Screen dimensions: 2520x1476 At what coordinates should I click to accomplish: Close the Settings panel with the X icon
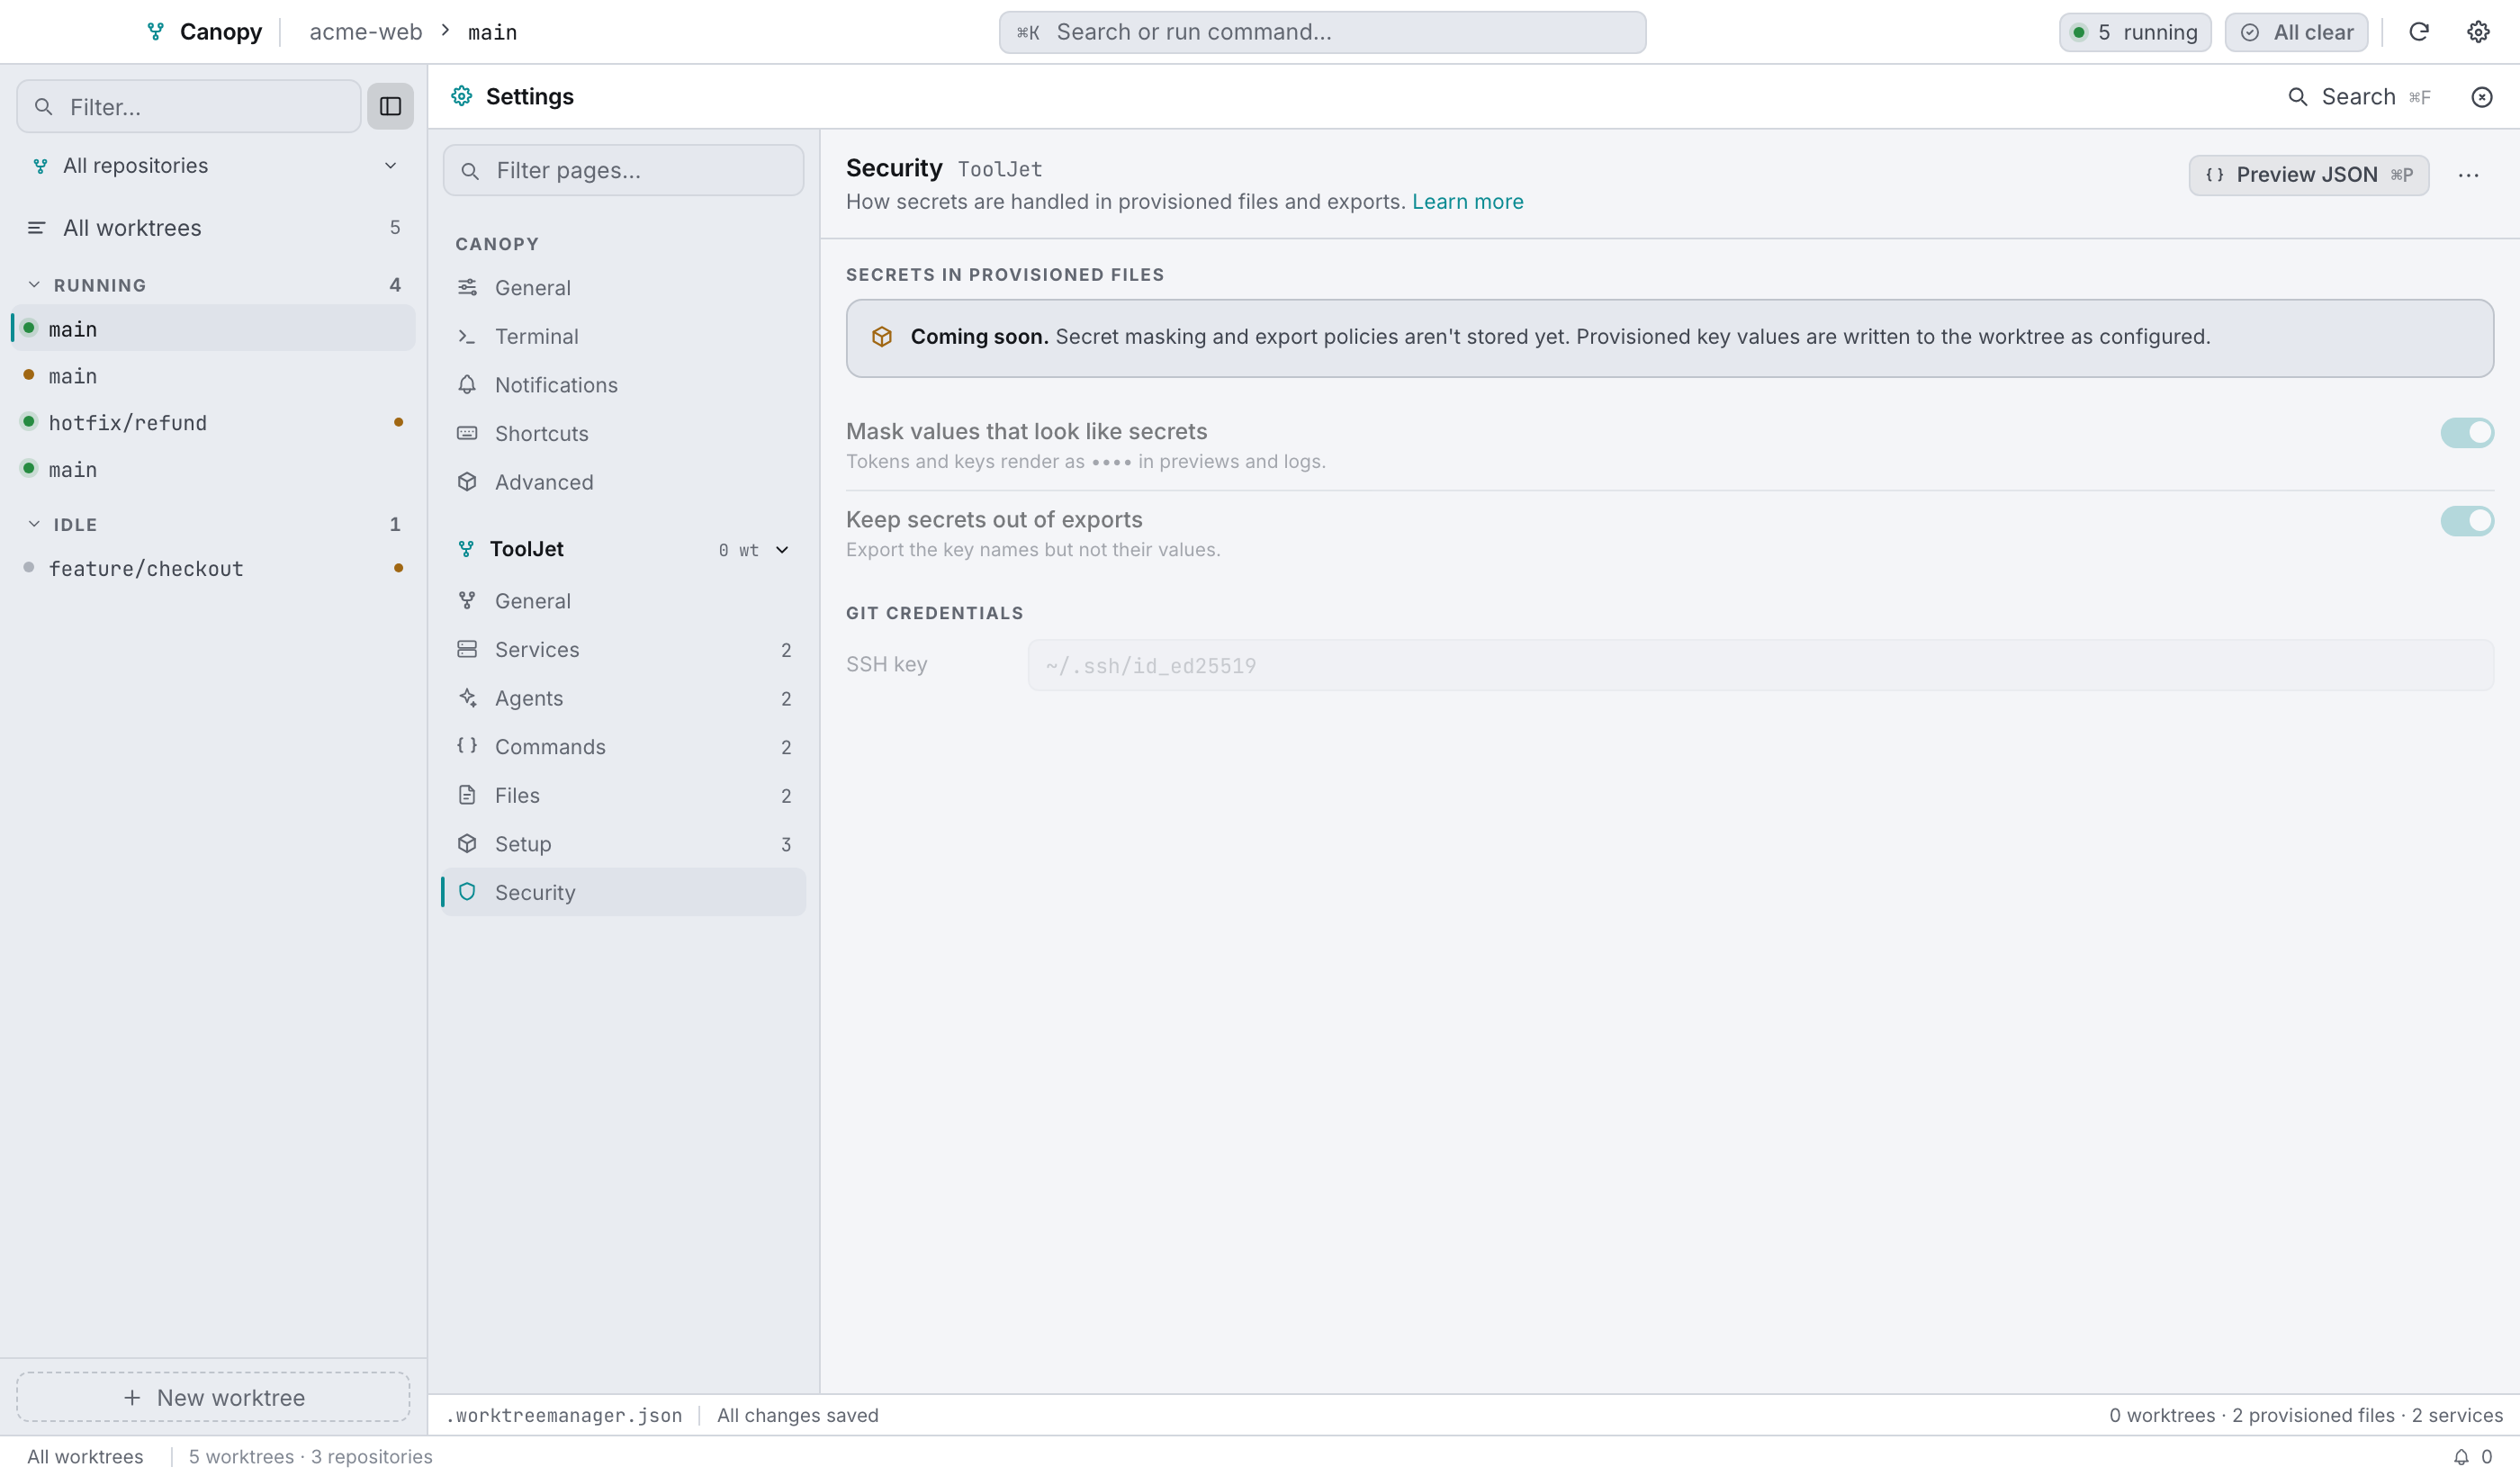2481,97
